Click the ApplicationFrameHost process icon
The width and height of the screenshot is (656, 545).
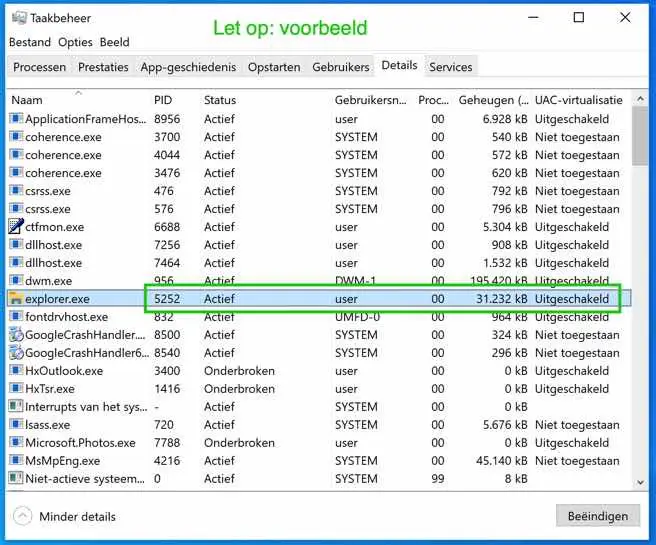coord(16,118)
